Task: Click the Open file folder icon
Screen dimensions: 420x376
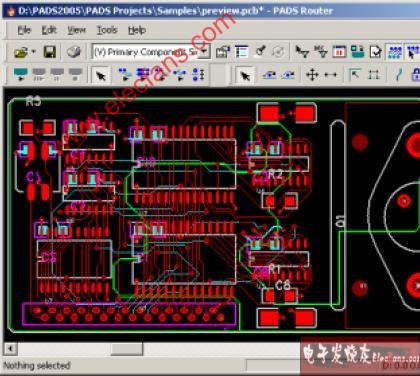Action: coord(21,52)
